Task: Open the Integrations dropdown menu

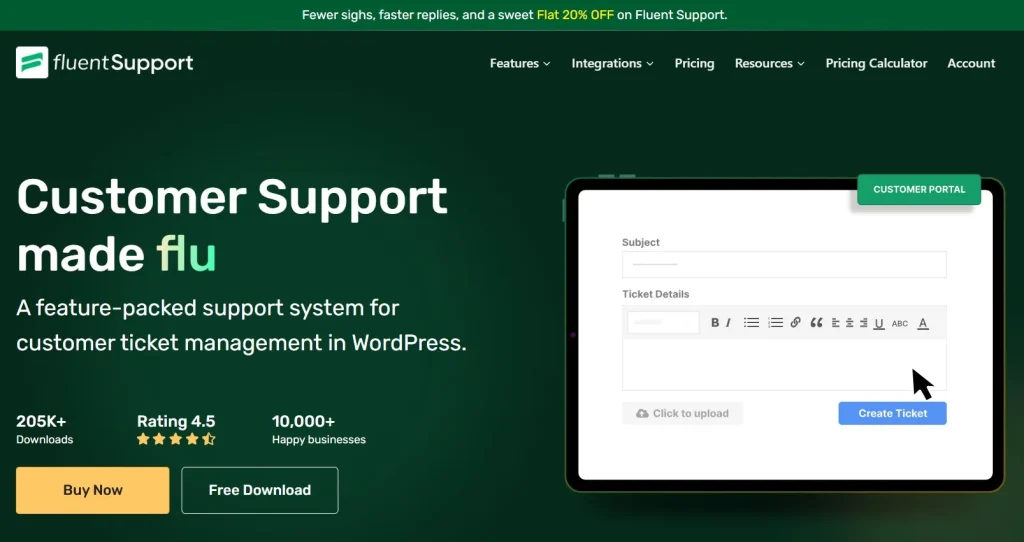Action: 612,63
